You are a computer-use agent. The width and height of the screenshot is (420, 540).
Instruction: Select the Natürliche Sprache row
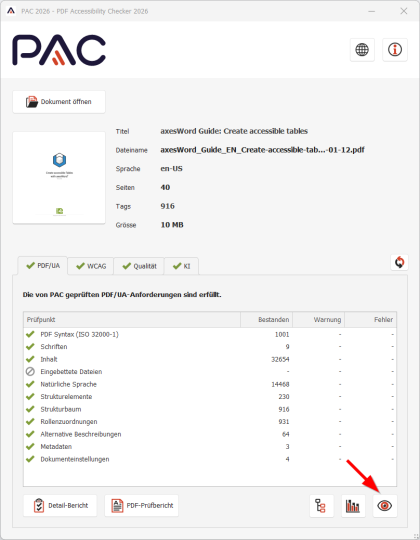210,384
